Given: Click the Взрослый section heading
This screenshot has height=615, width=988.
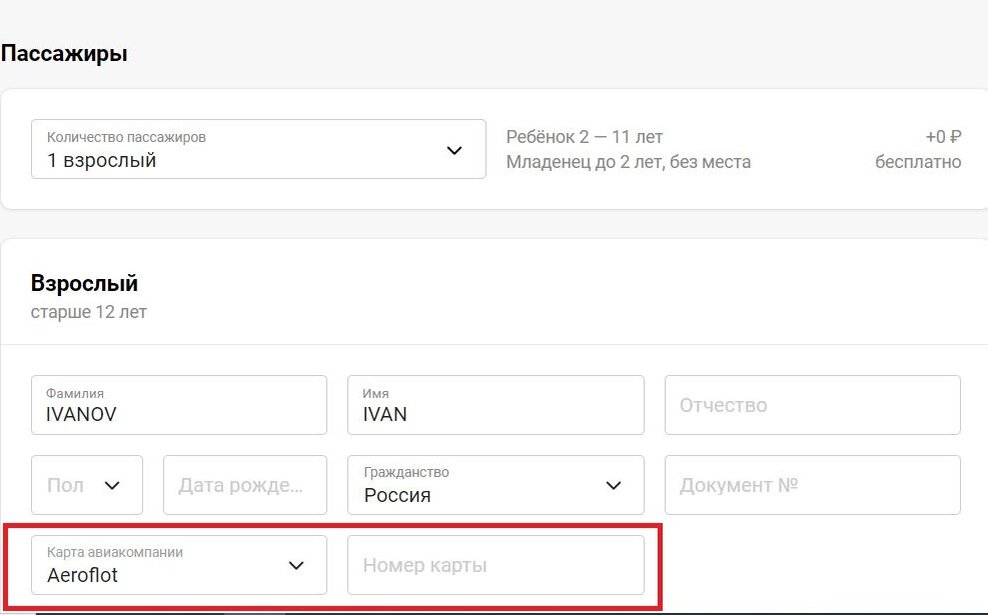Looking at the screenshot, I should point(84,284).
